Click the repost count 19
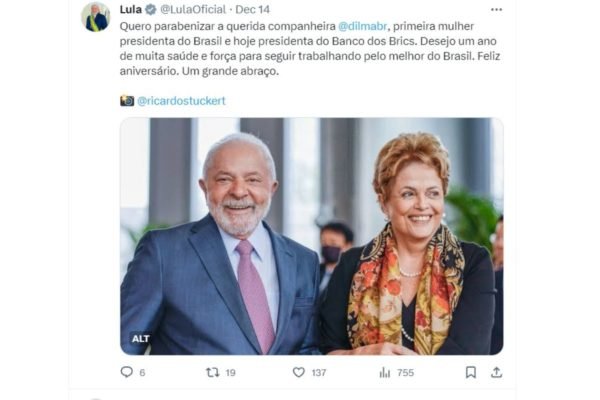The image size is (600, 400). (x=230, y=372)
